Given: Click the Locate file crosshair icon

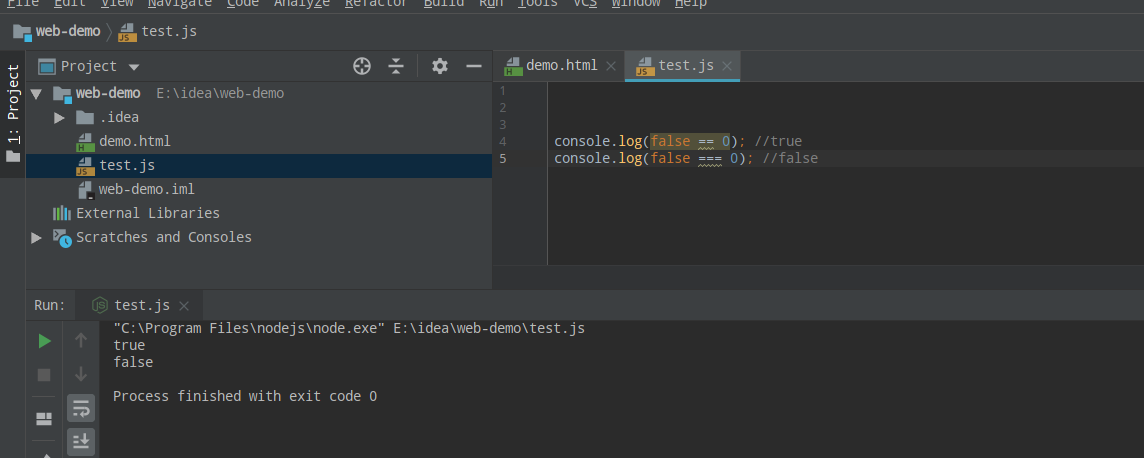Looking at the screenshot, I should pos(362,66).
